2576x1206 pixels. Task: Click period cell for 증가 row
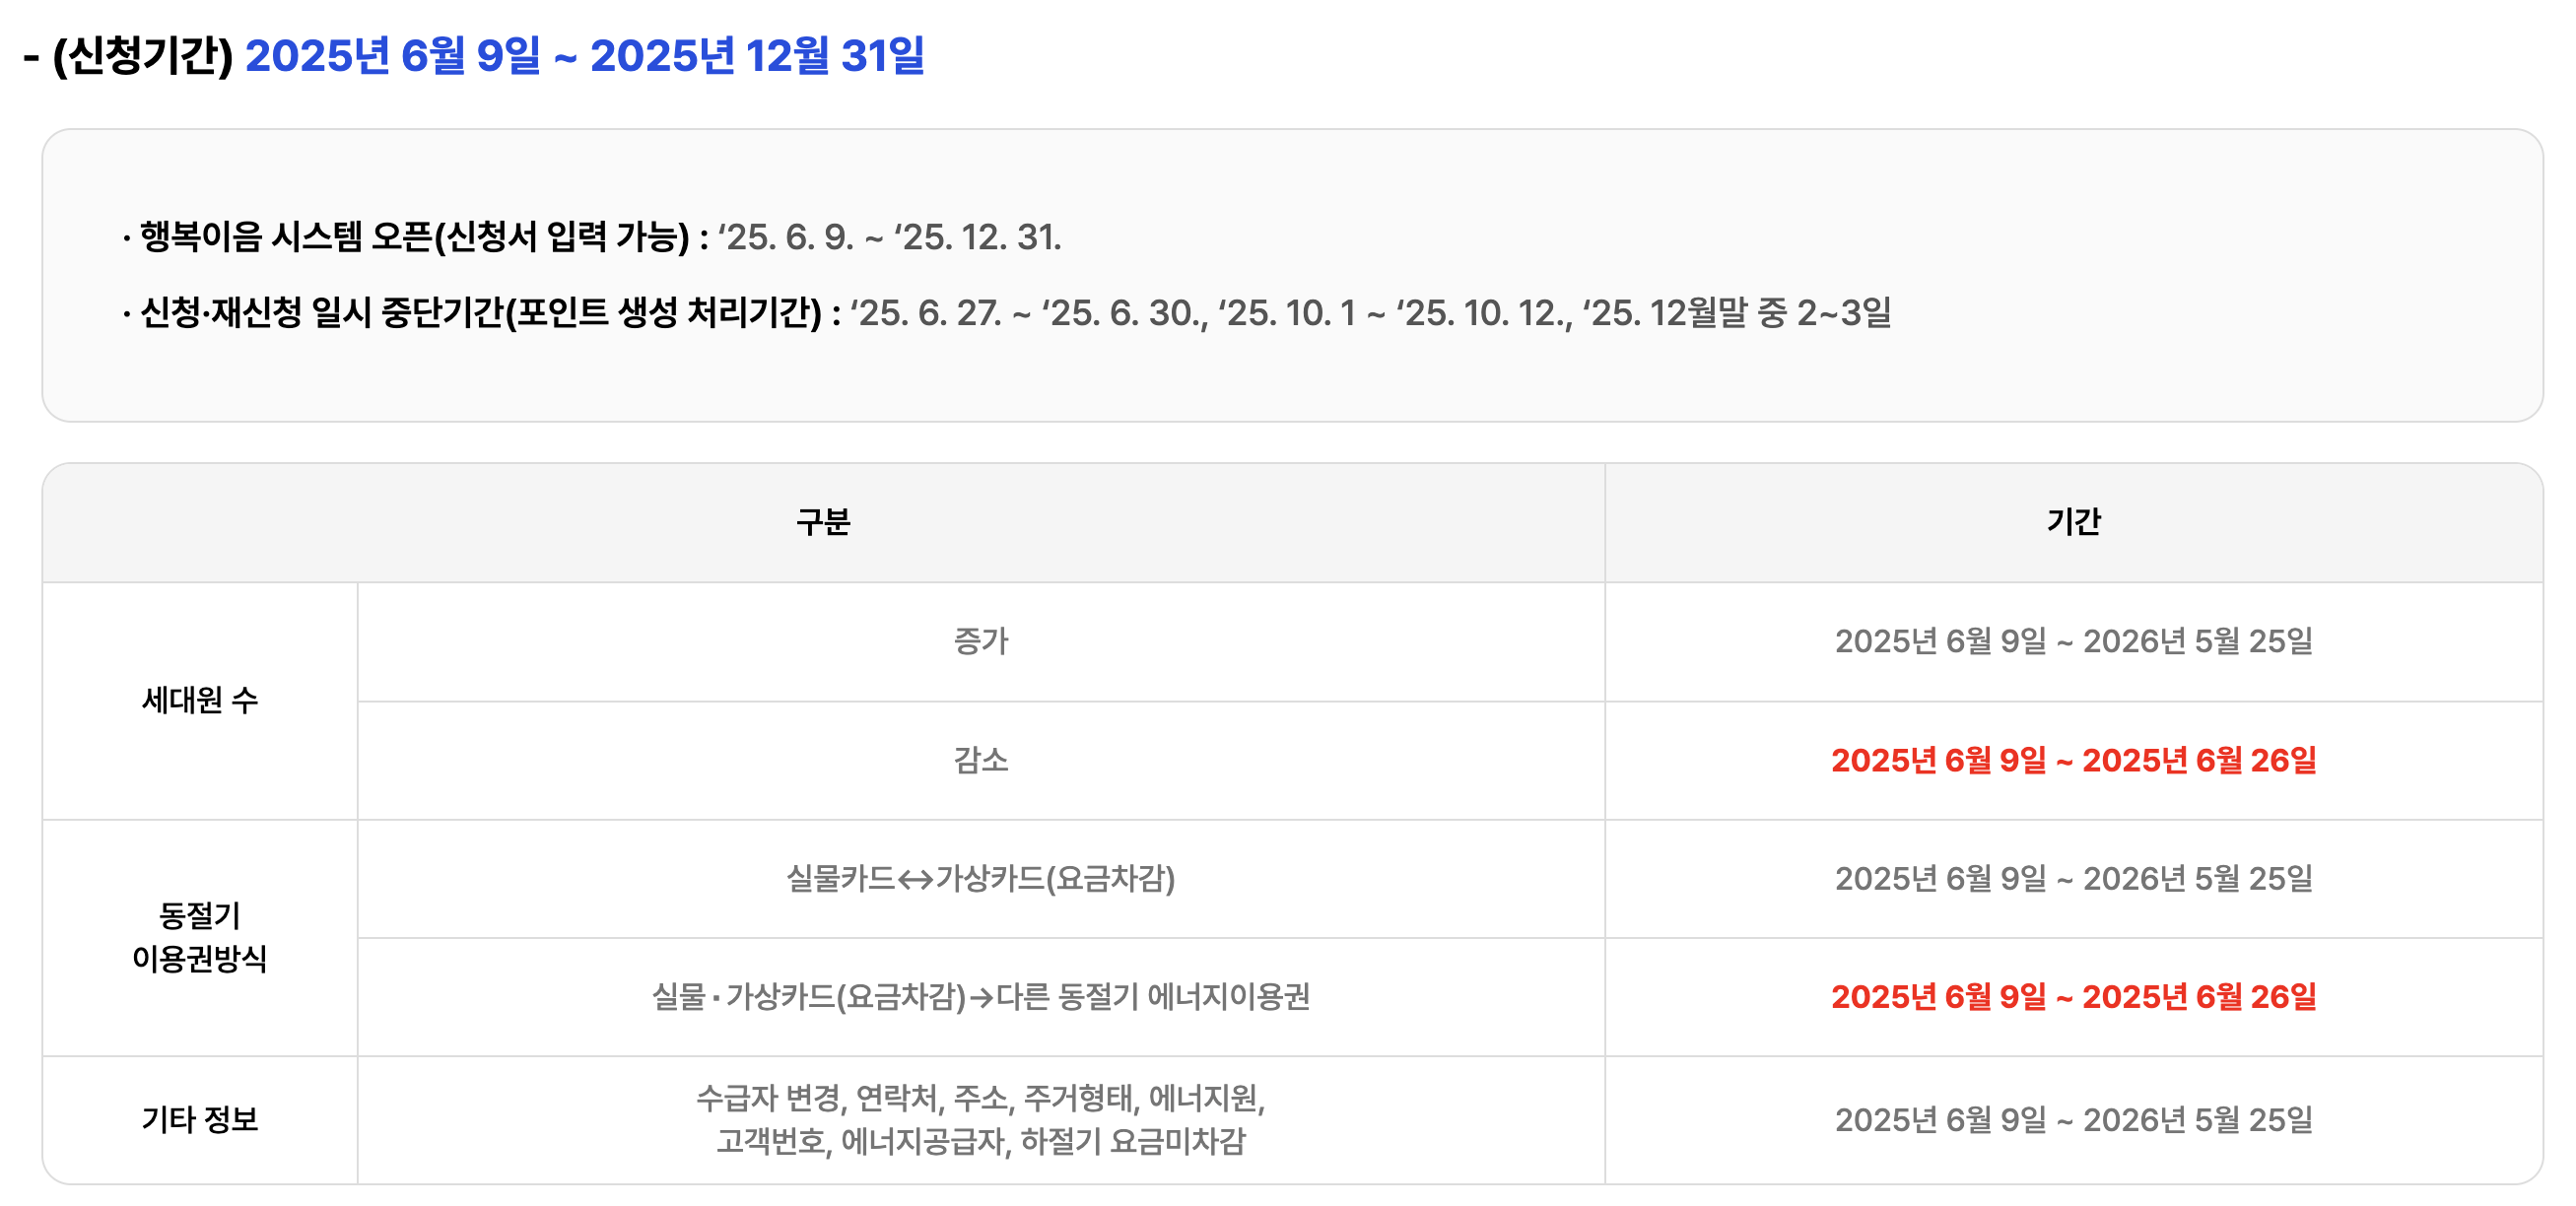pyautogui.click(x=2073, y=641)
